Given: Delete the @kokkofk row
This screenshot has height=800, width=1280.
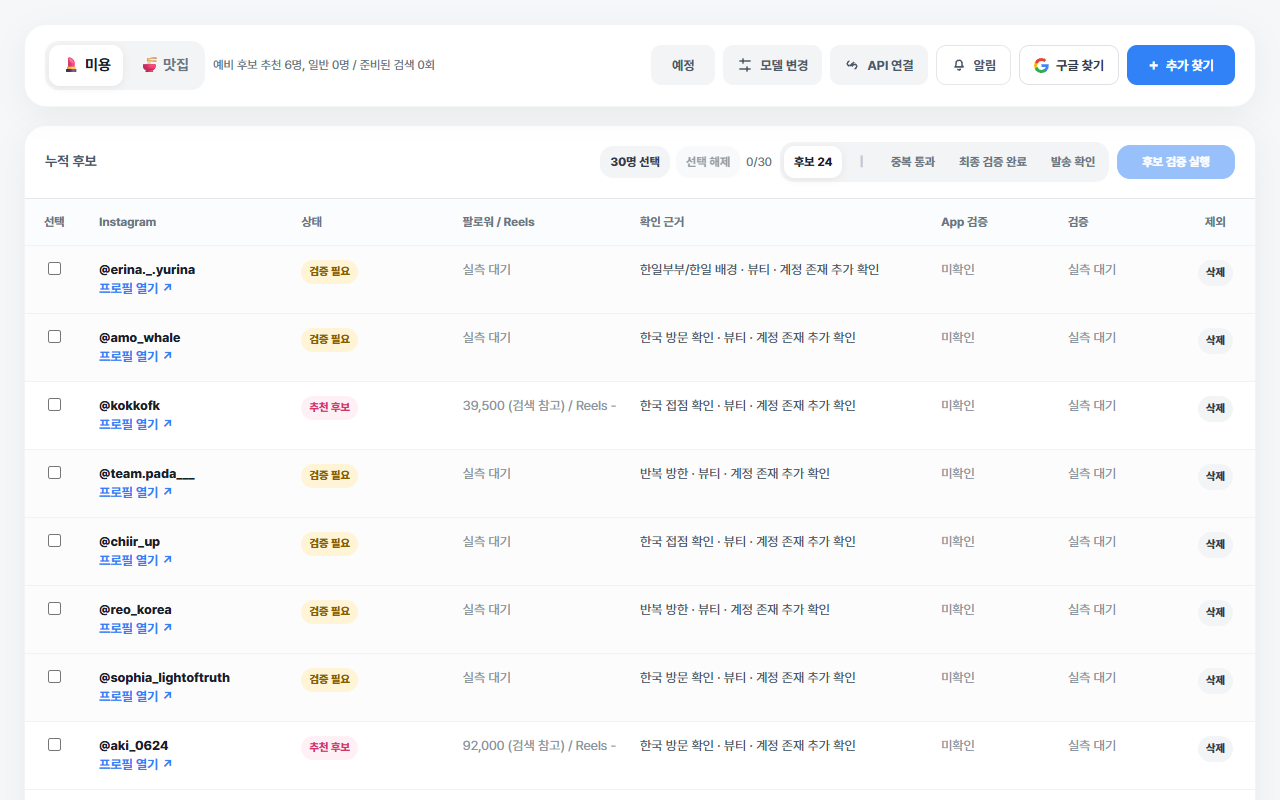Looking at the screenshot, I should [x=1215, y=409].
